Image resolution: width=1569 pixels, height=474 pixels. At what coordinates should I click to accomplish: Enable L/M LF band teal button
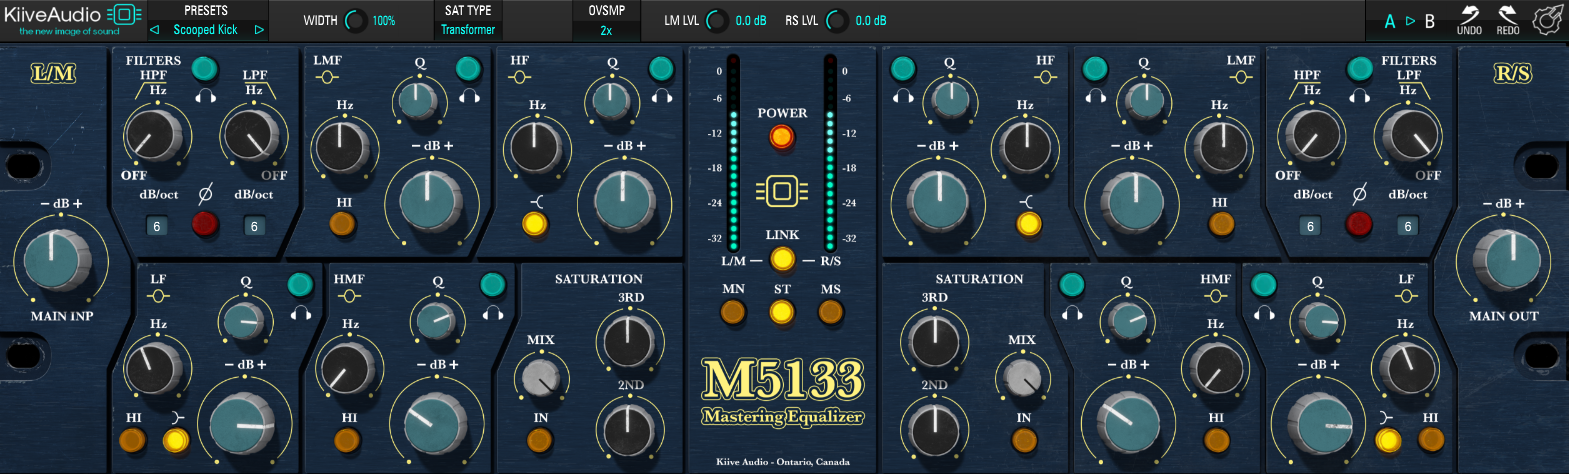coord(300,284)
